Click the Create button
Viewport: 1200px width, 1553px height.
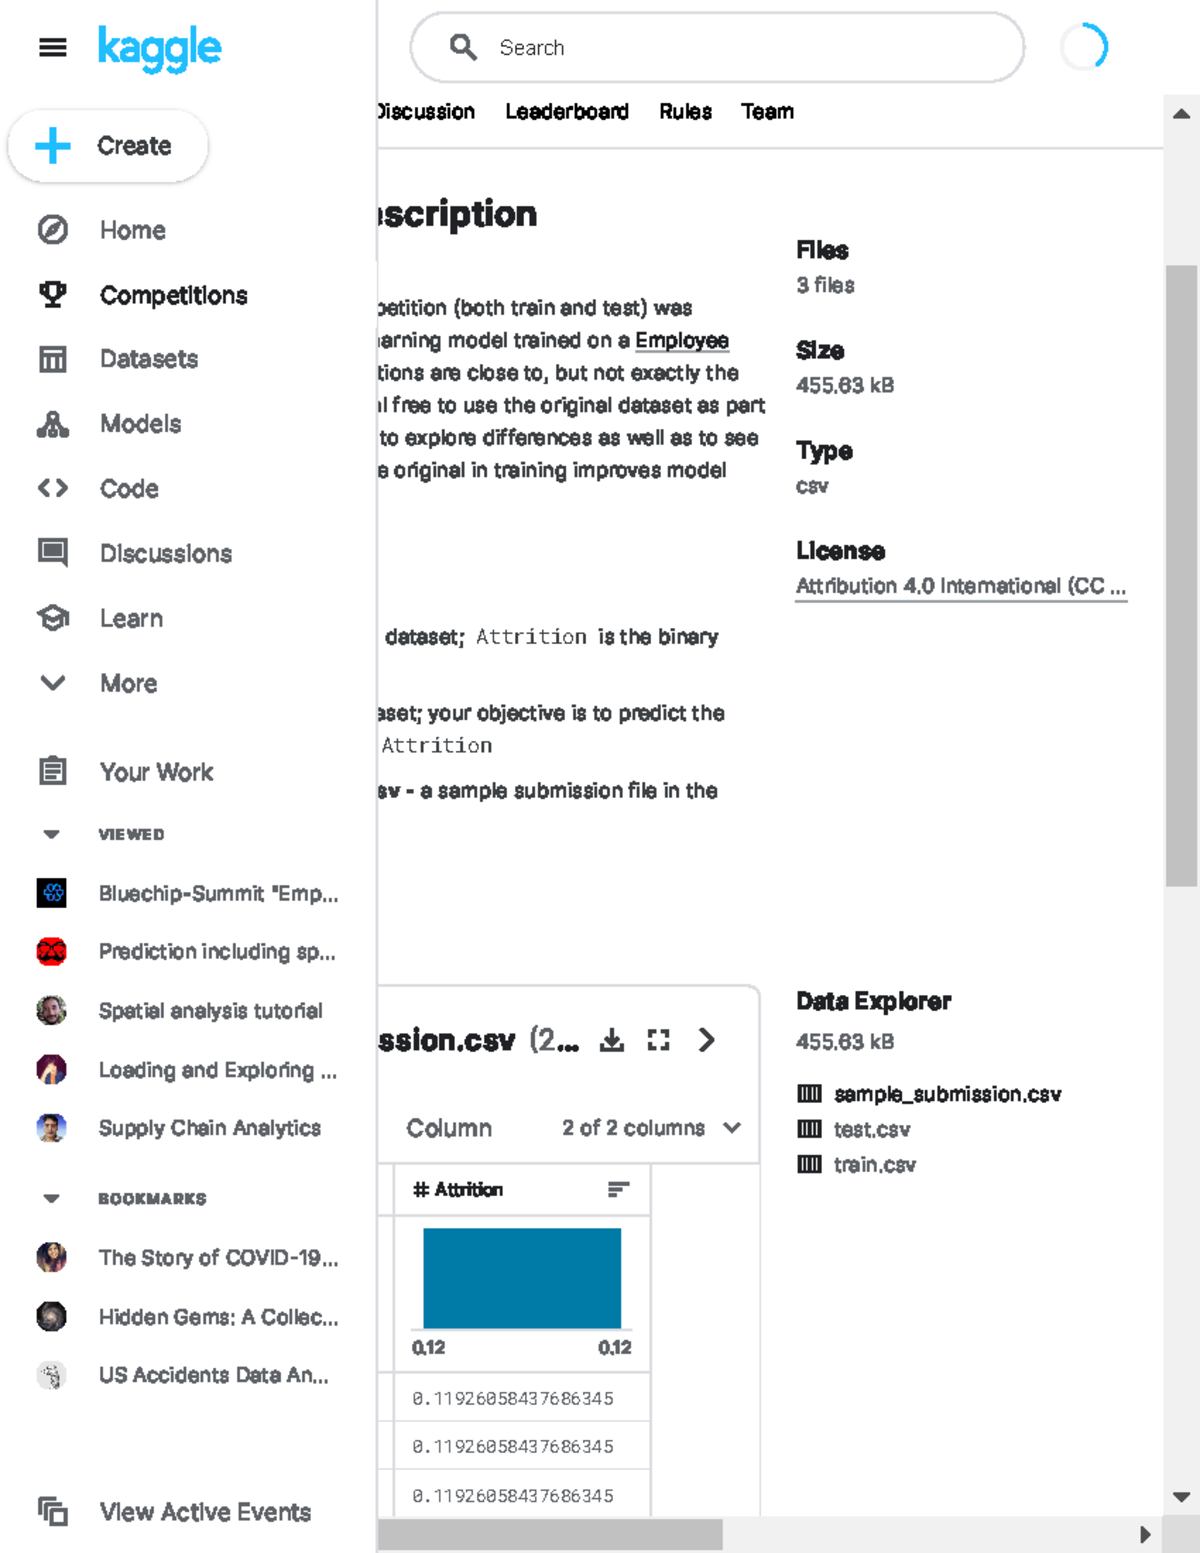click(108, 146)
